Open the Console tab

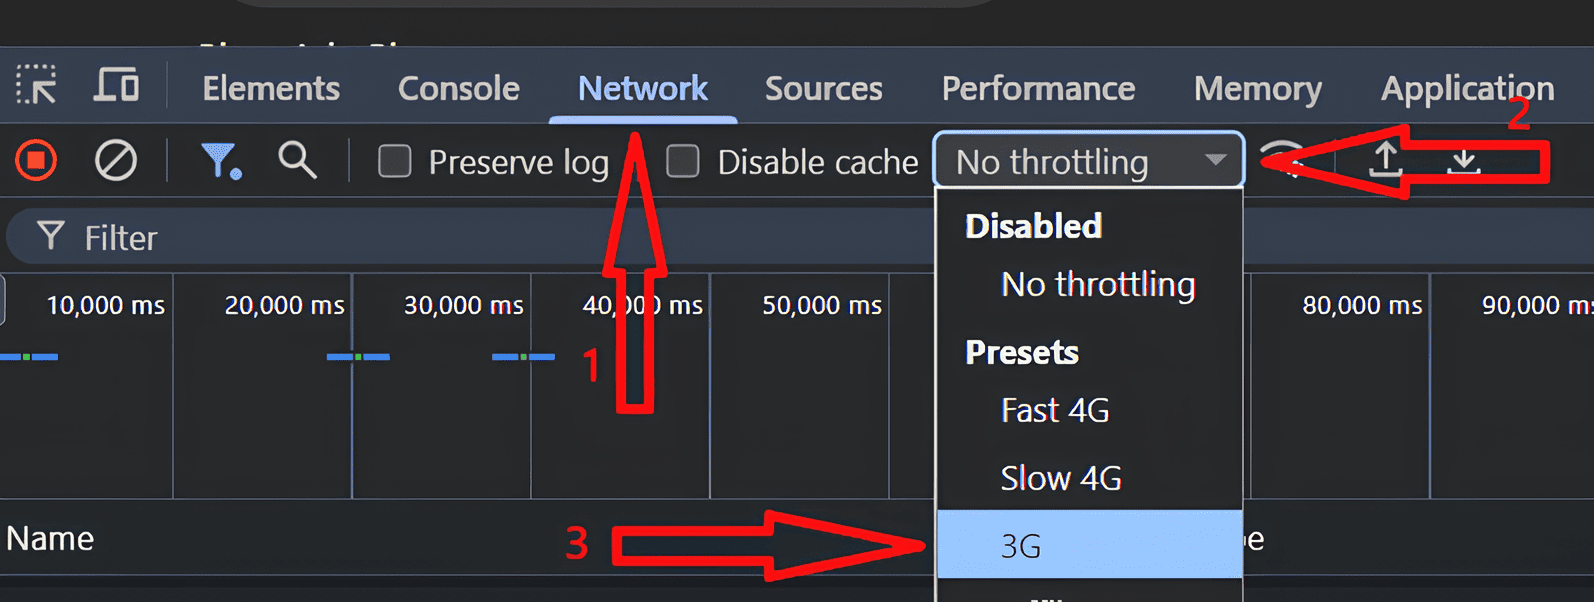458,88
